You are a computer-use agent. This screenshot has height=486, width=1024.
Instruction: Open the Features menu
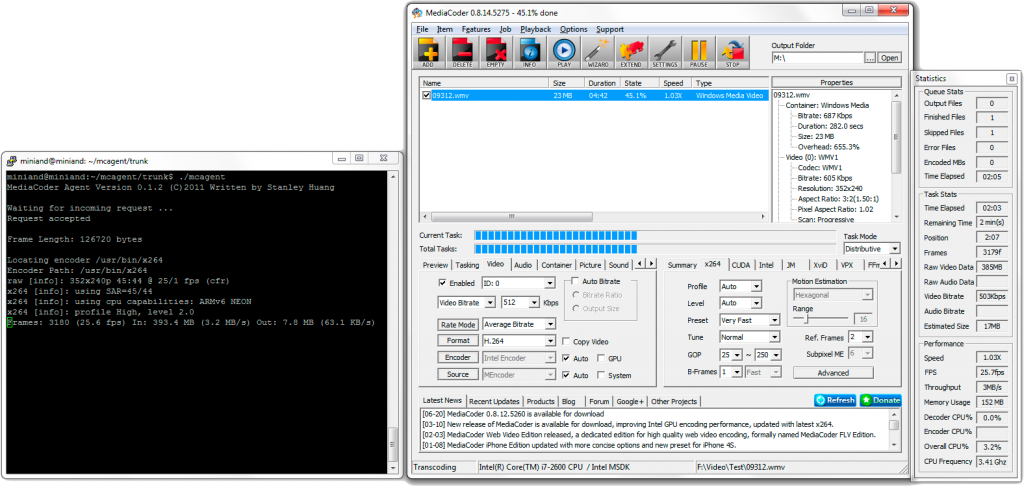476,29
